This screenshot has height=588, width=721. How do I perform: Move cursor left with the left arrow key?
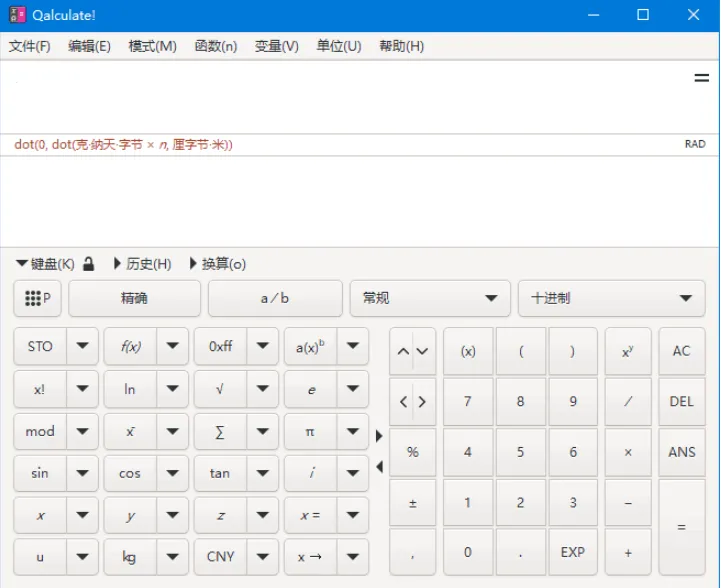click(x=403, y=402)
